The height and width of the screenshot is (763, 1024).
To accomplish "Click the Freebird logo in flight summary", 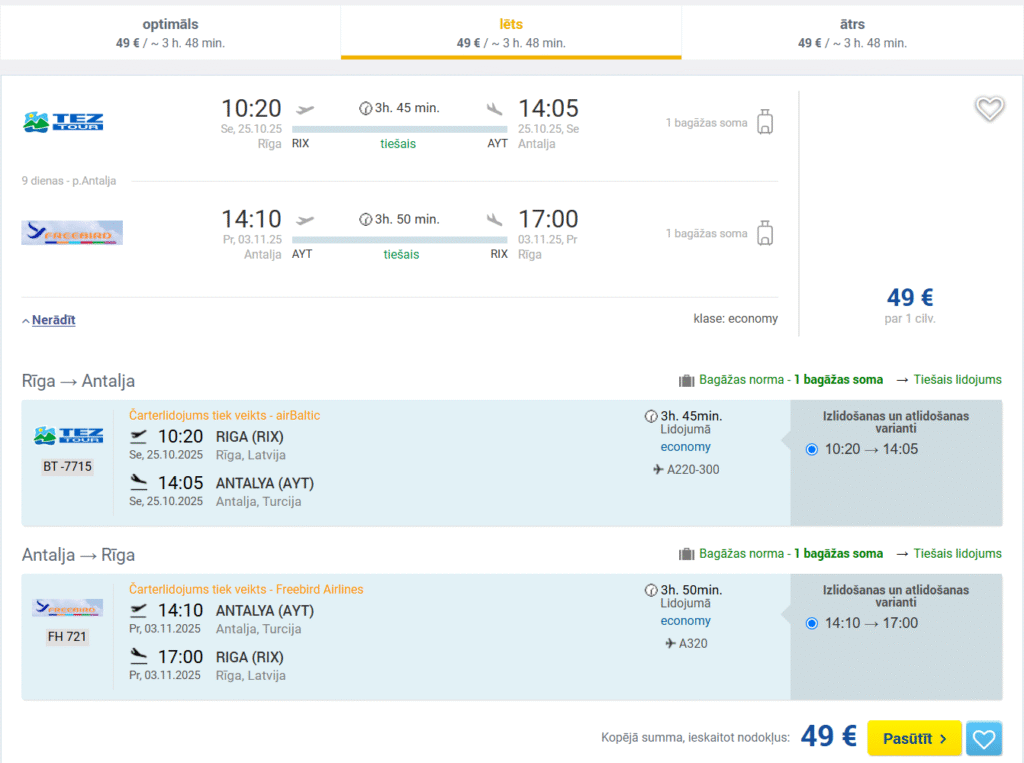I will [x=72, y=233].
